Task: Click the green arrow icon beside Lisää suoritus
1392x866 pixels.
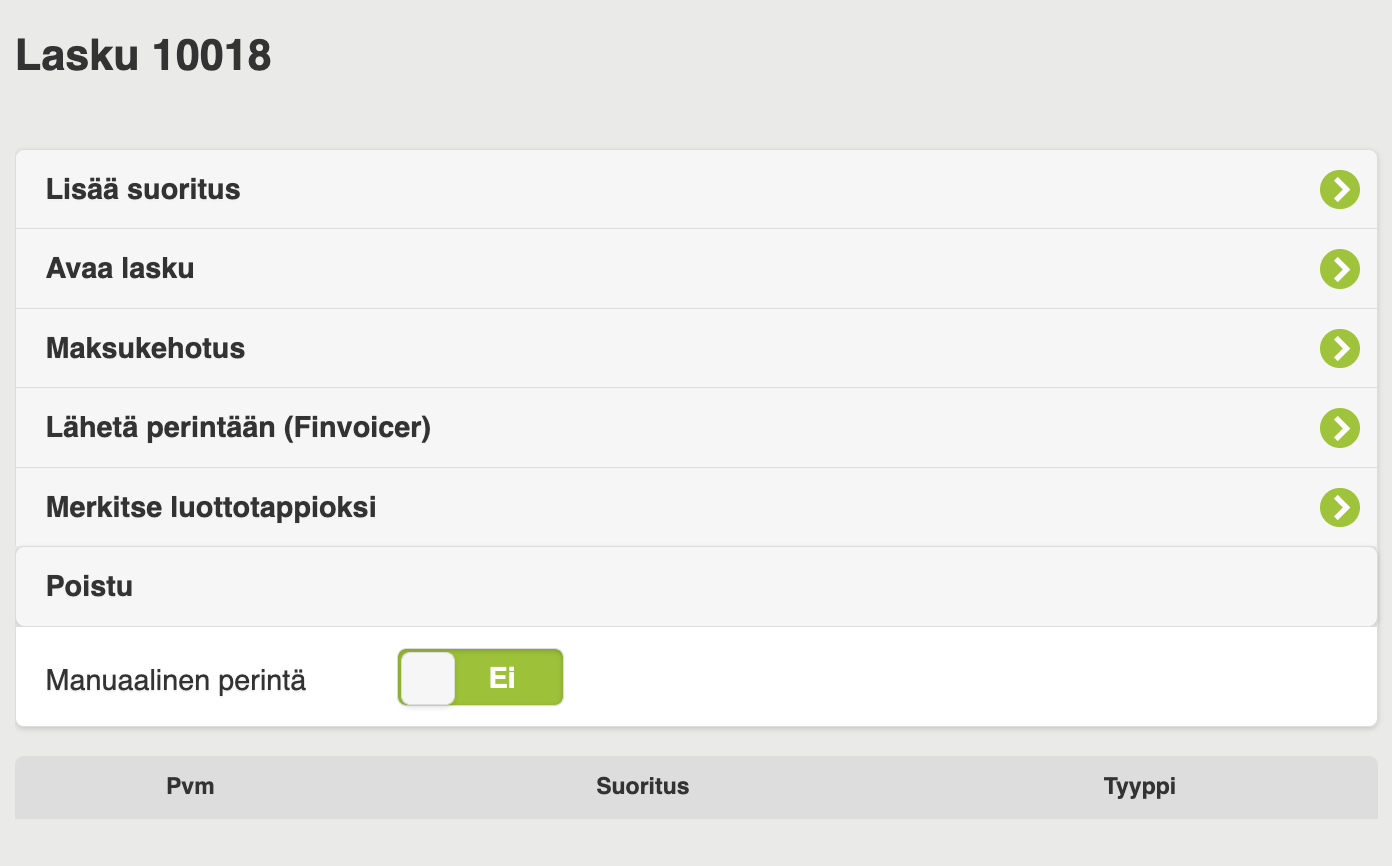Action: tap(1339, 189)
